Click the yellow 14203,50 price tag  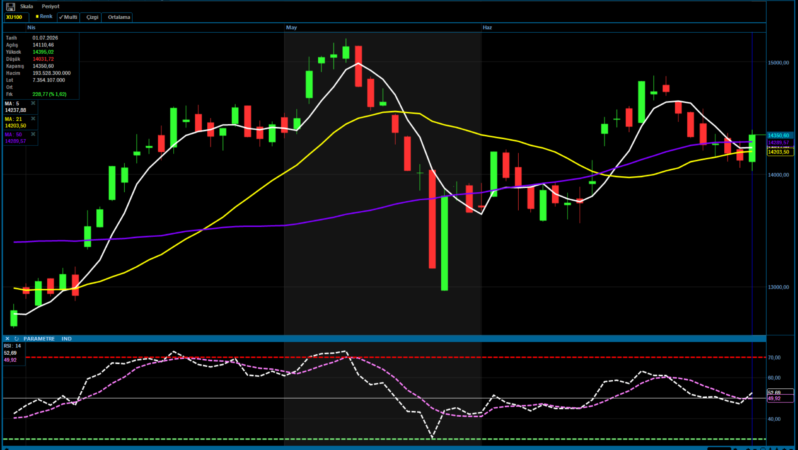[x=779, y=152]
